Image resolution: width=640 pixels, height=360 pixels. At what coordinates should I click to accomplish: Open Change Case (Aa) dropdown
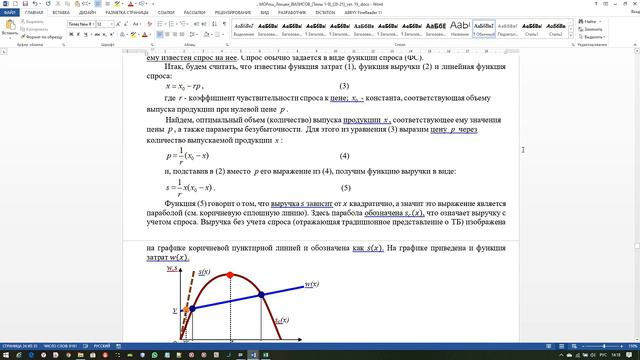click(x=137, y=24)
